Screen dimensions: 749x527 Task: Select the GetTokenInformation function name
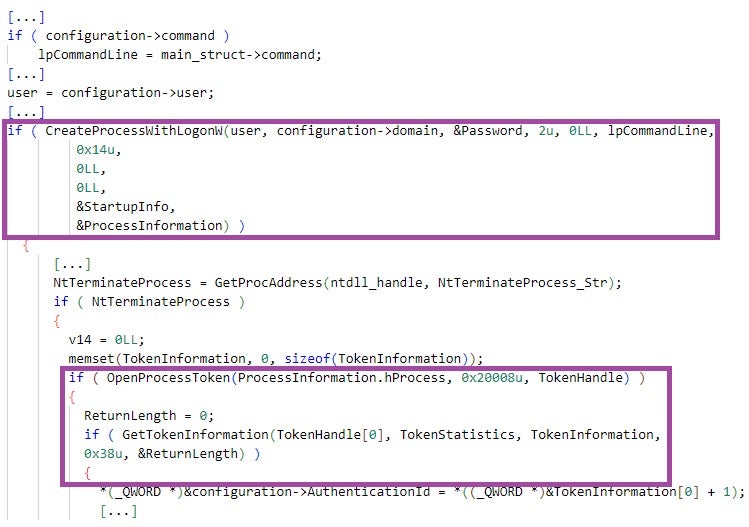click(195, 434)
